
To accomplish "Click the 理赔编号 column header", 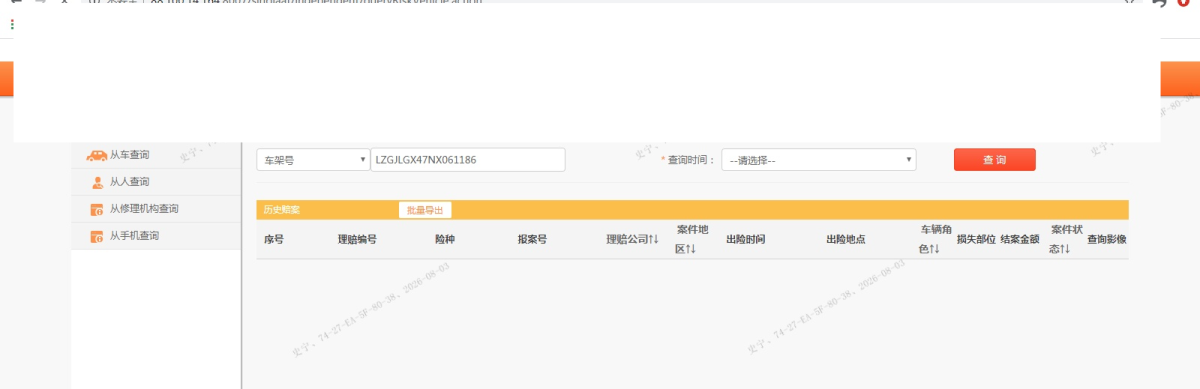I will pos(357,240).
